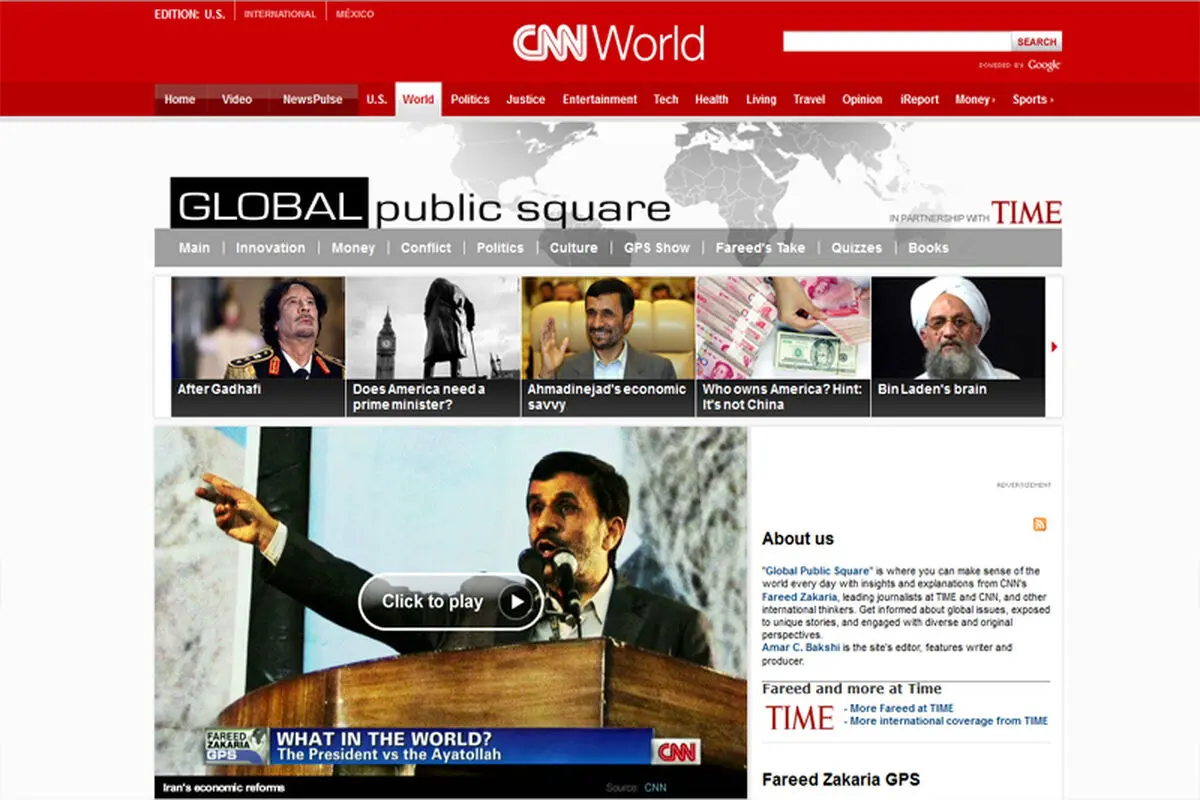The image size is (1200, 800).
Task: Open Bin Laden's brain story thumbnail
Action: pyautogui.click(x=958, y=346)
